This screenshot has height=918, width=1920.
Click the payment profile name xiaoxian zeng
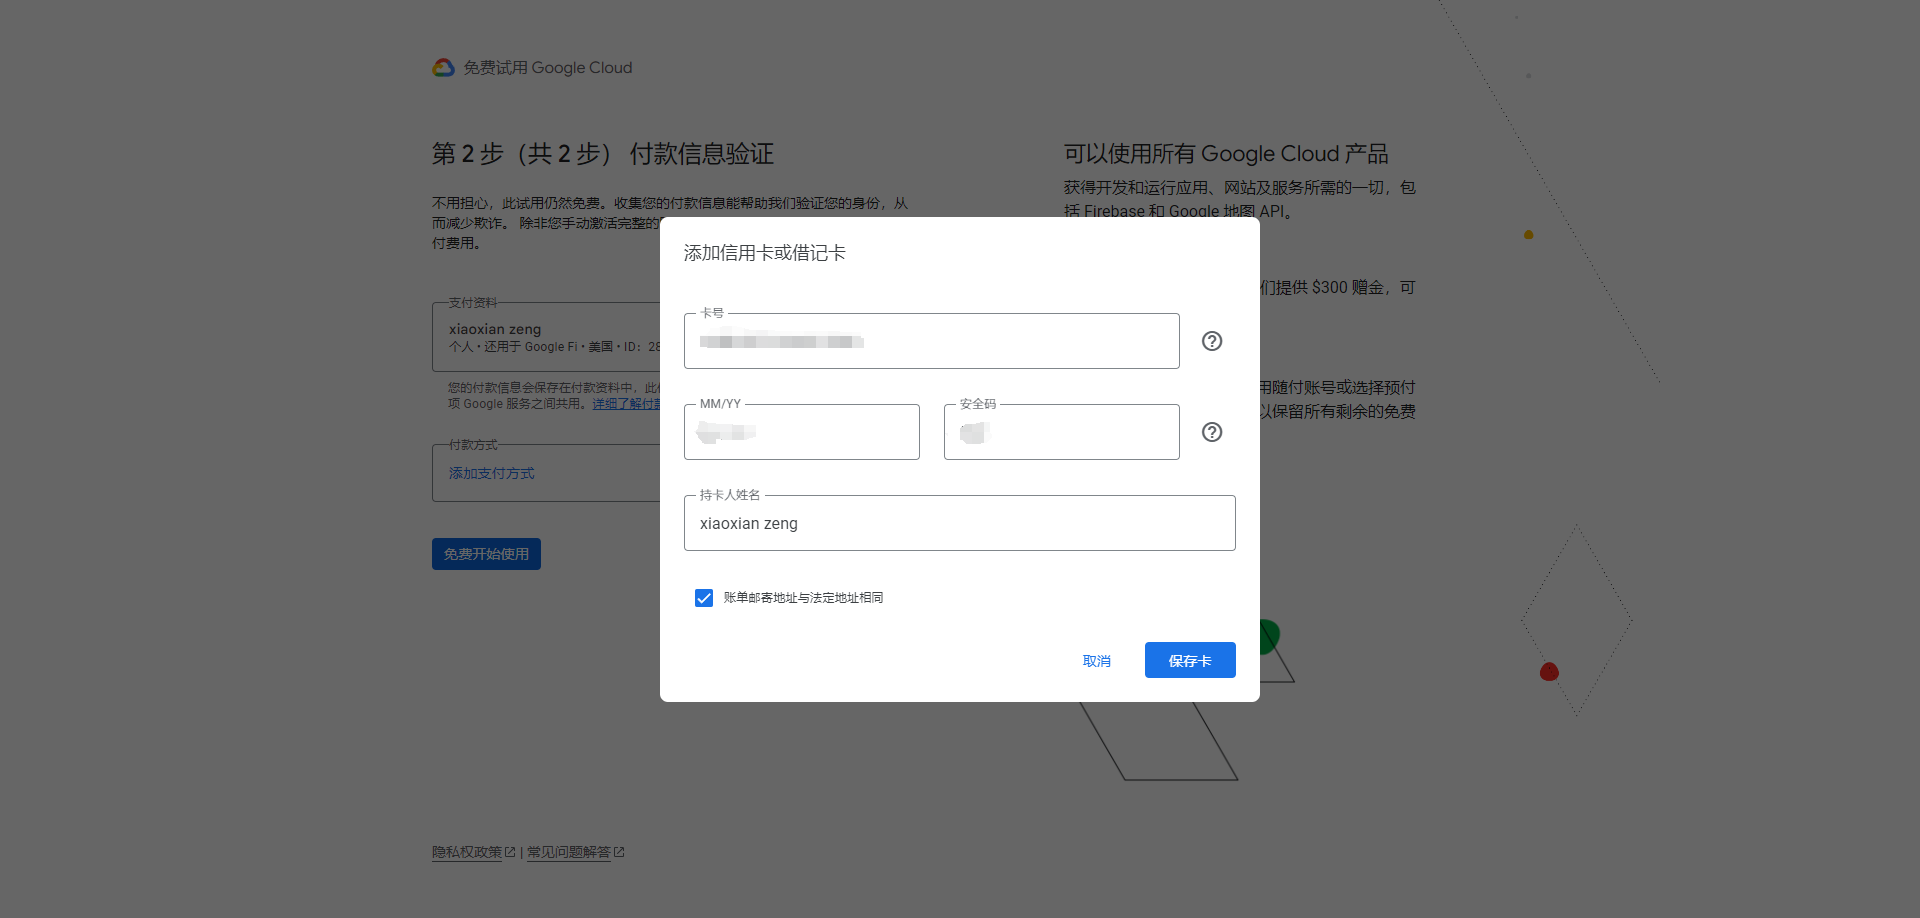coord(495,329)
